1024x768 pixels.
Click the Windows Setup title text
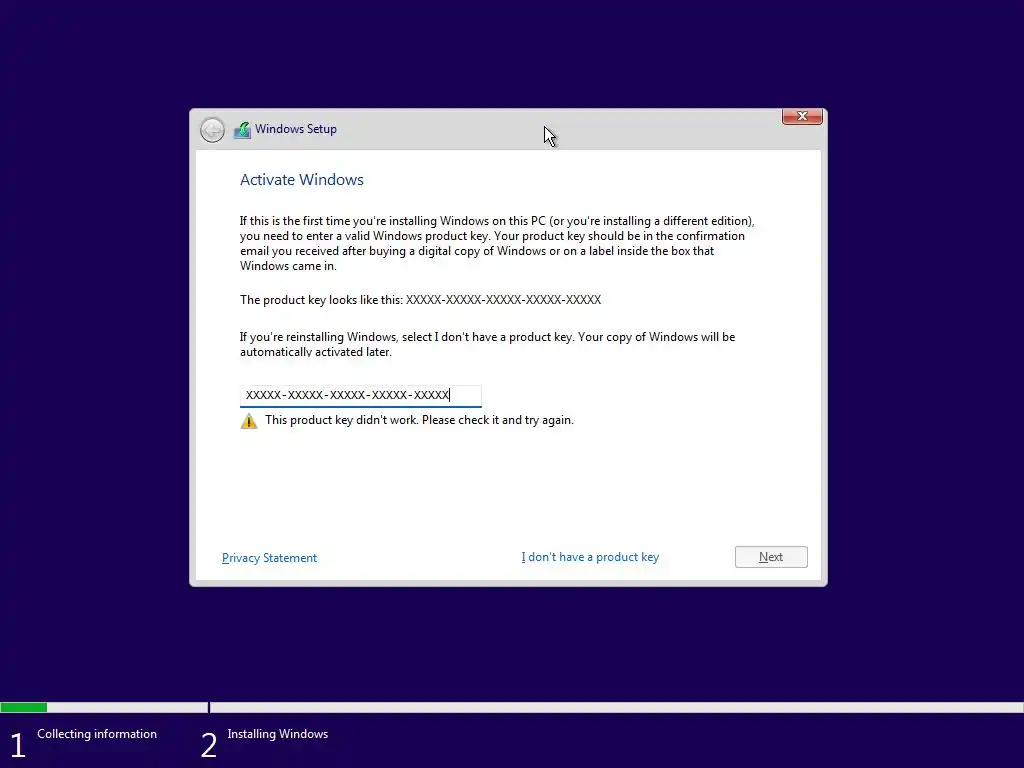pyautogui.click(x=296, y=129)
